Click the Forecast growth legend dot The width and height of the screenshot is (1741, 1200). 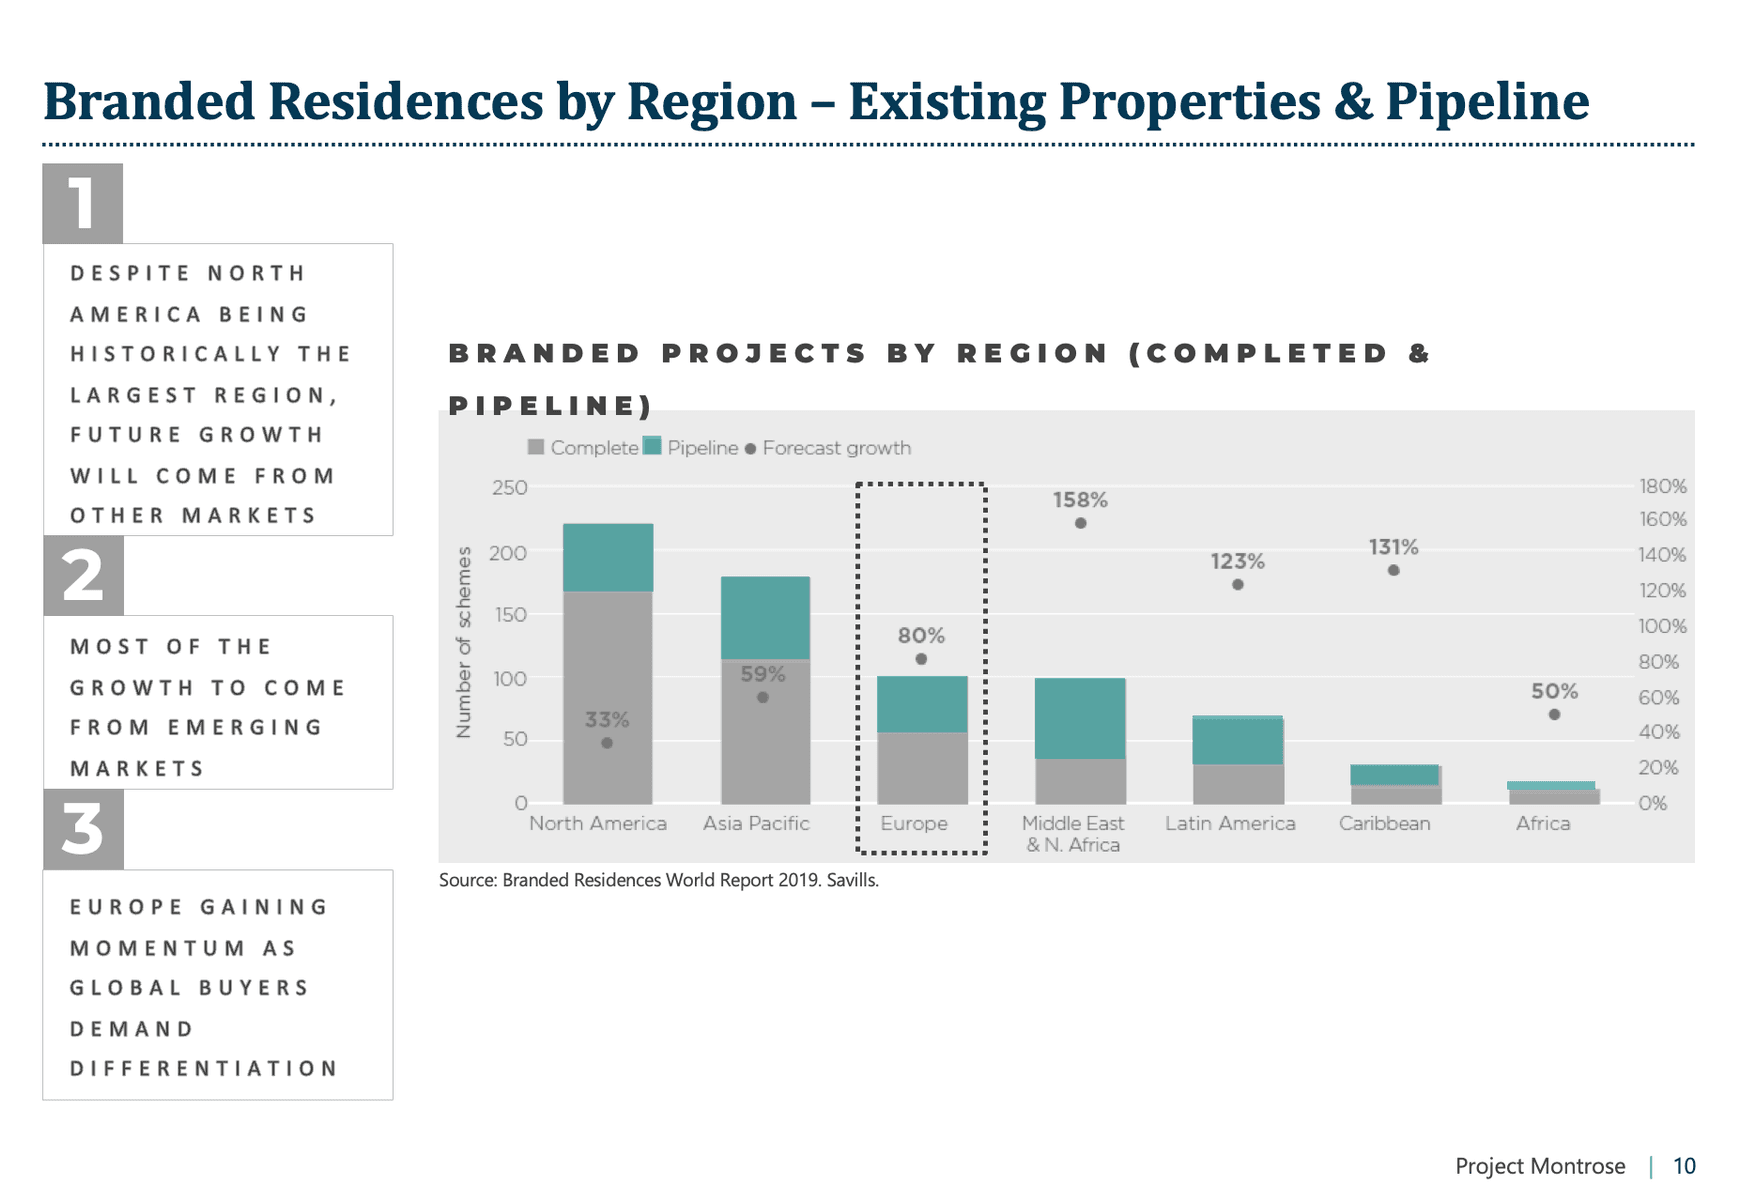[750, 449]
